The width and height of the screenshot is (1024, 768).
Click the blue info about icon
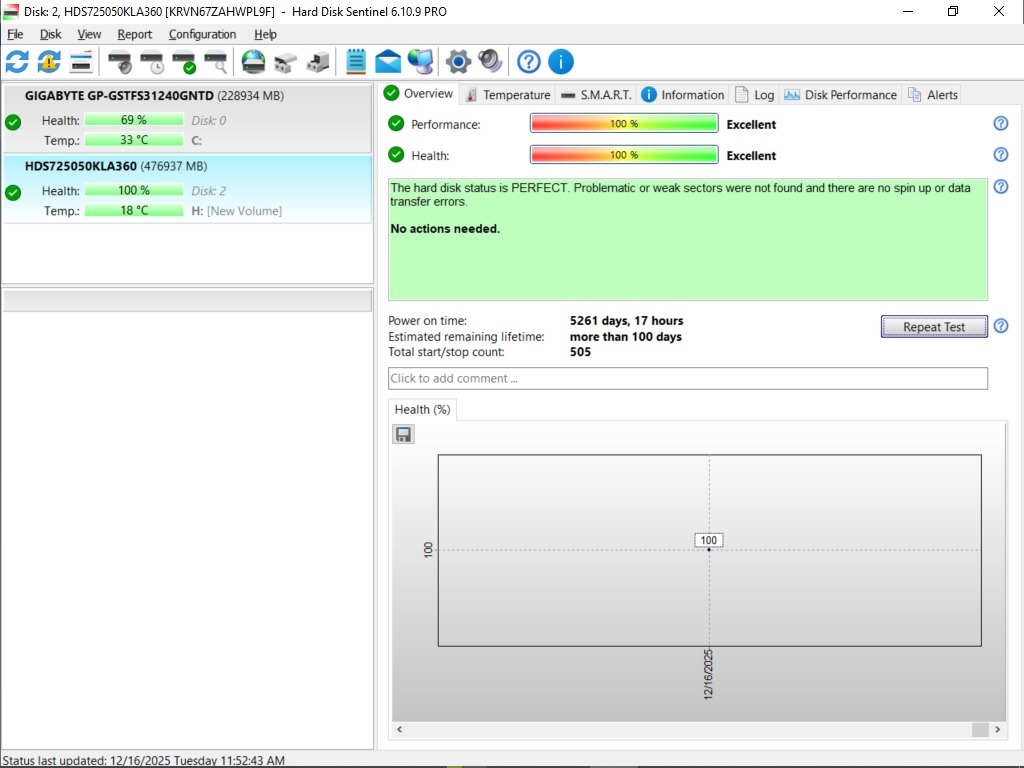point(561,62)
